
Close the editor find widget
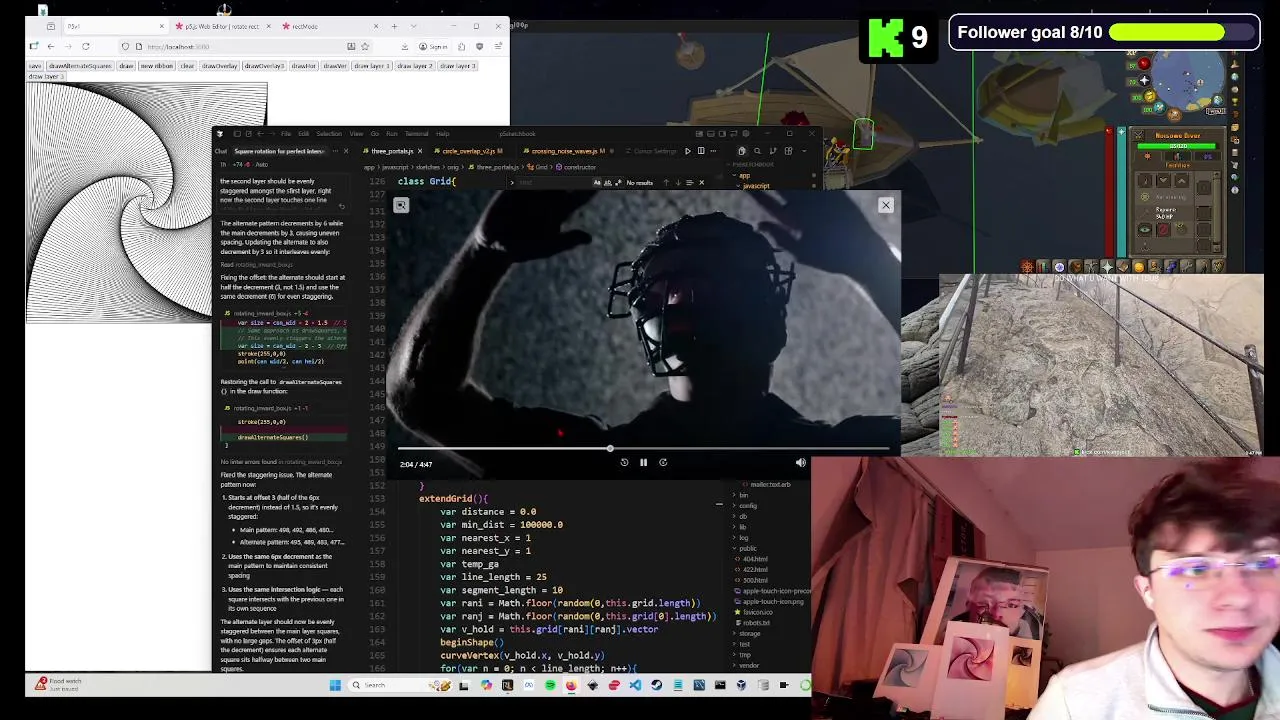702,182
